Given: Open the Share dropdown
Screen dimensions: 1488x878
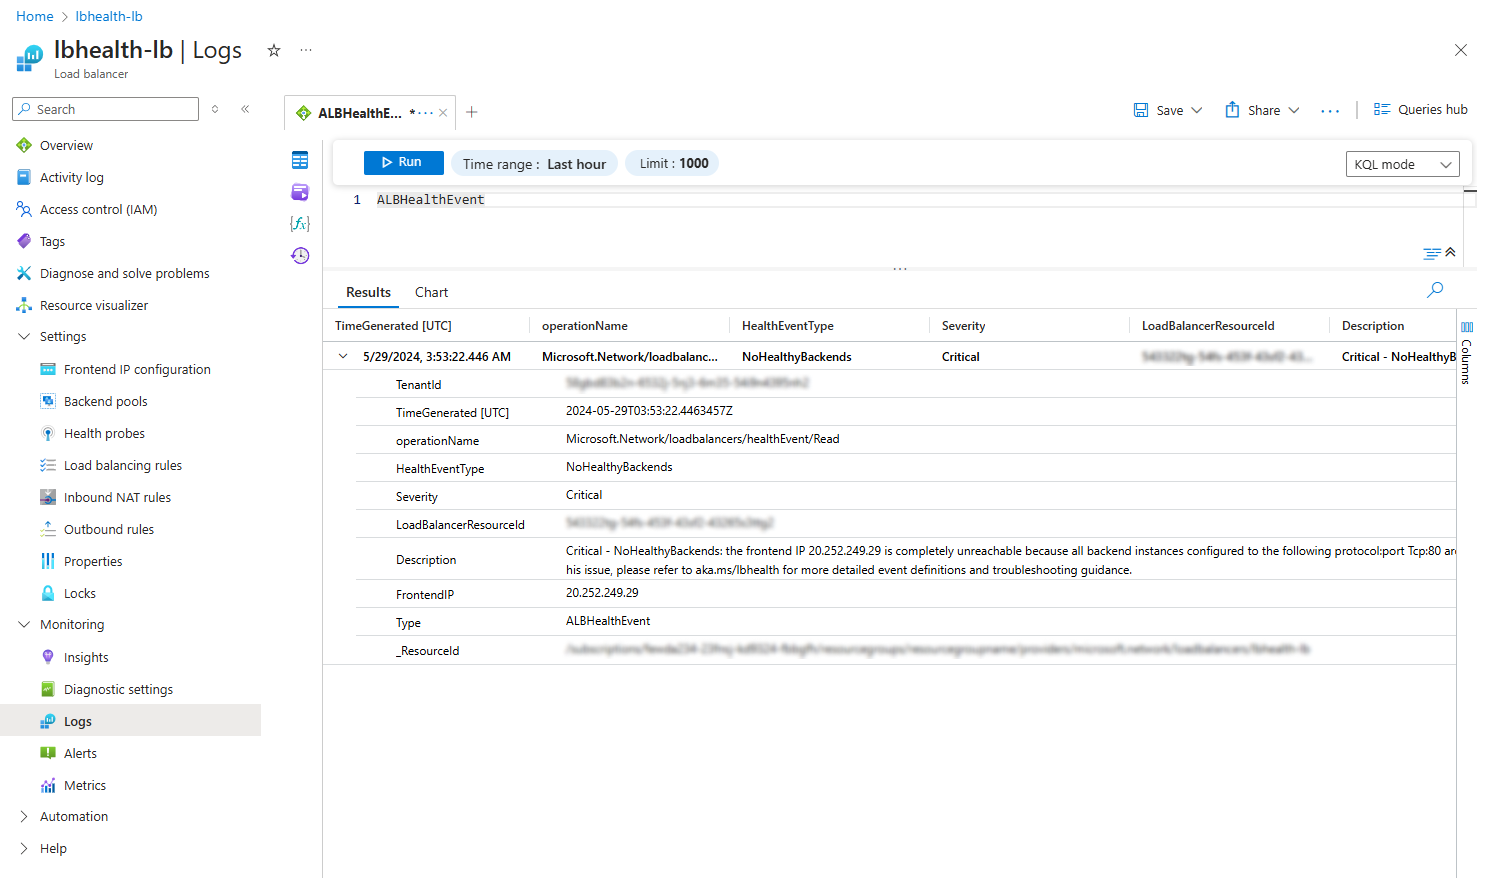Looking at the screenshot, I should tap(1262, 110).
